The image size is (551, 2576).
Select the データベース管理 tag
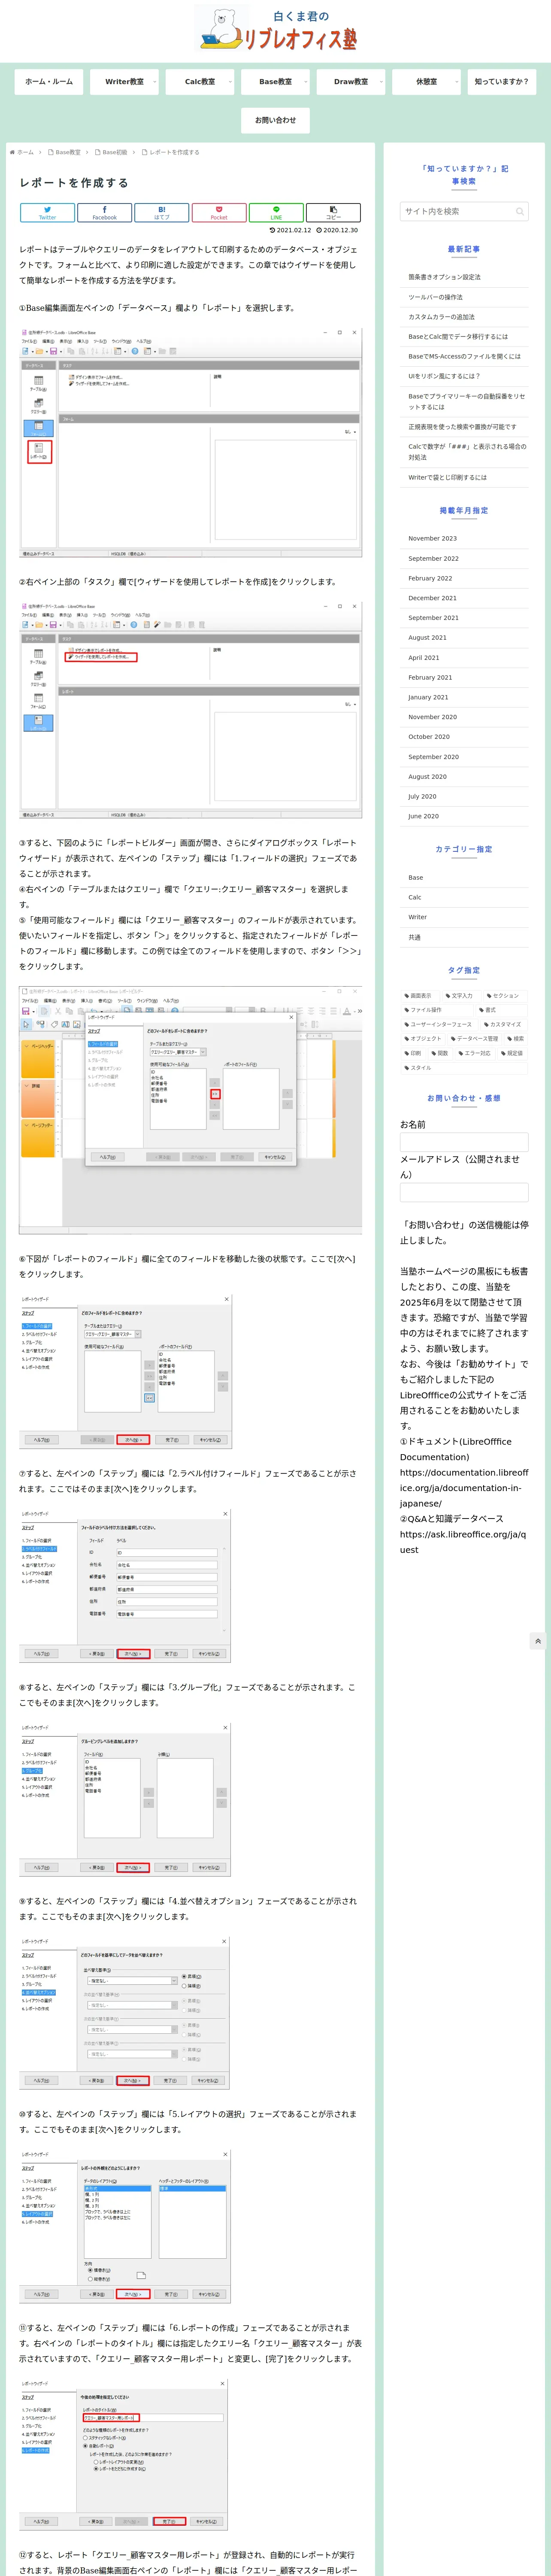(x=474, y=1039)
